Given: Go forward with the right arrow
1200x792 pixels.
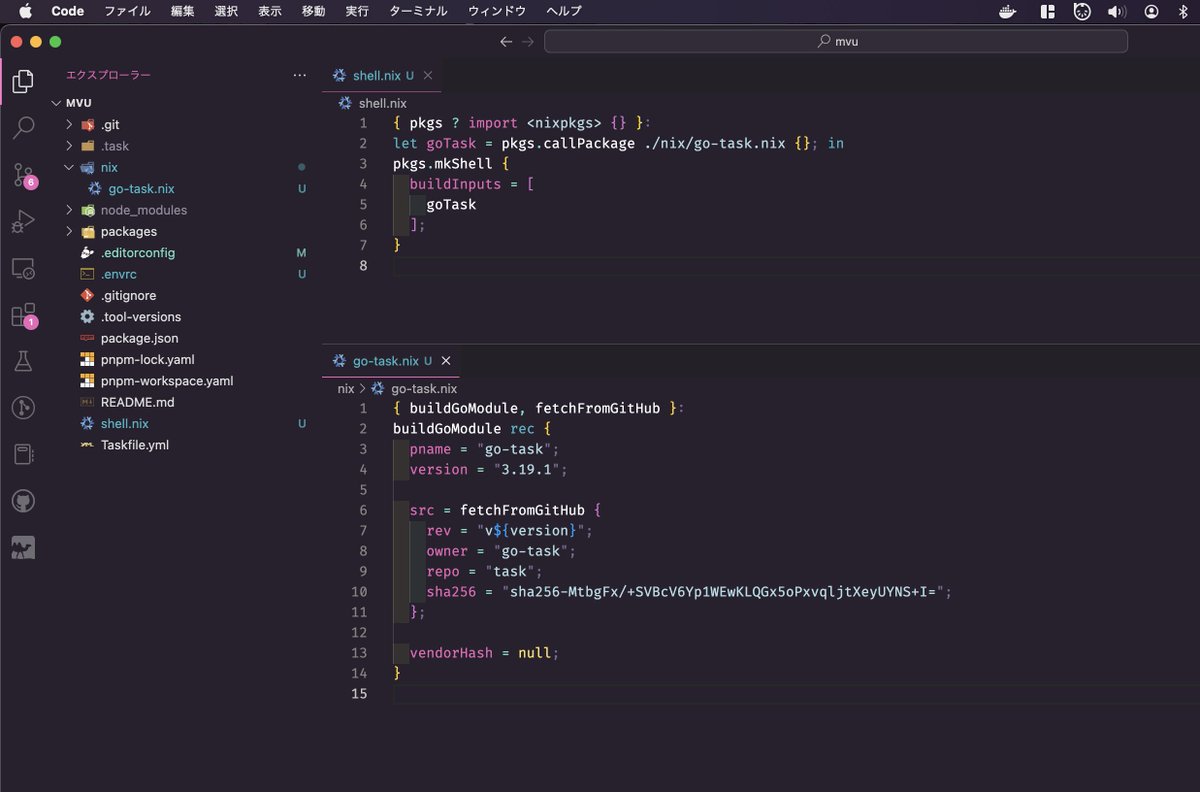Looking at the screenshot, I should coord(528,42).
